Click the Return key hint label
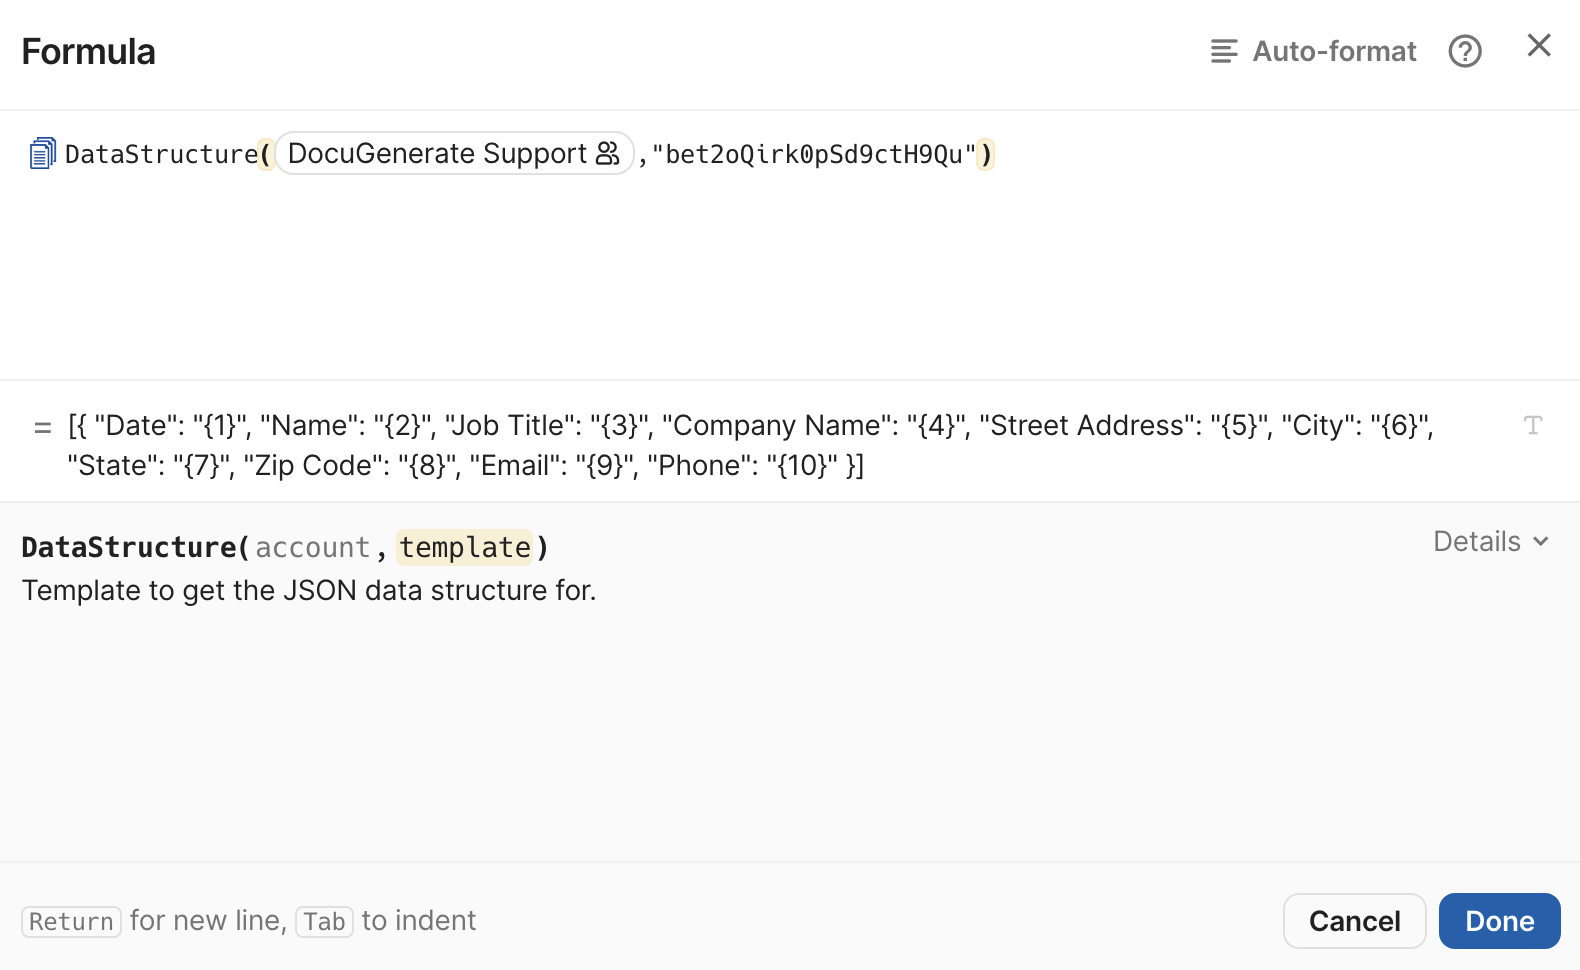The height and width of the screenshot is (970, 1580). click(70, 921)
